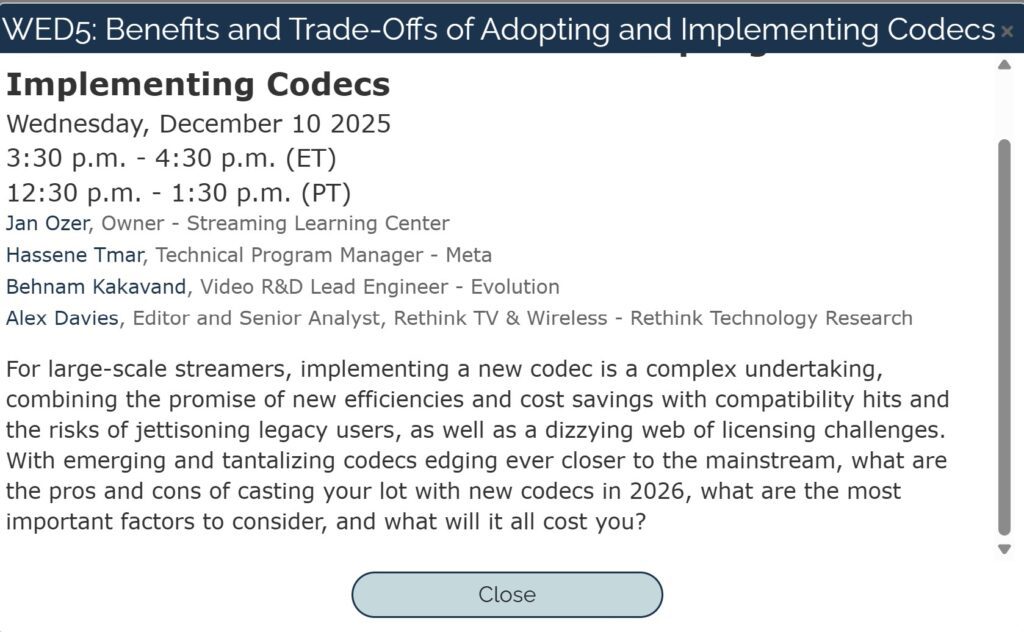This screenshot has width=1024, height=632.
Task: Click the bold Implementing Codecs heading
Action: click(198, 85)
